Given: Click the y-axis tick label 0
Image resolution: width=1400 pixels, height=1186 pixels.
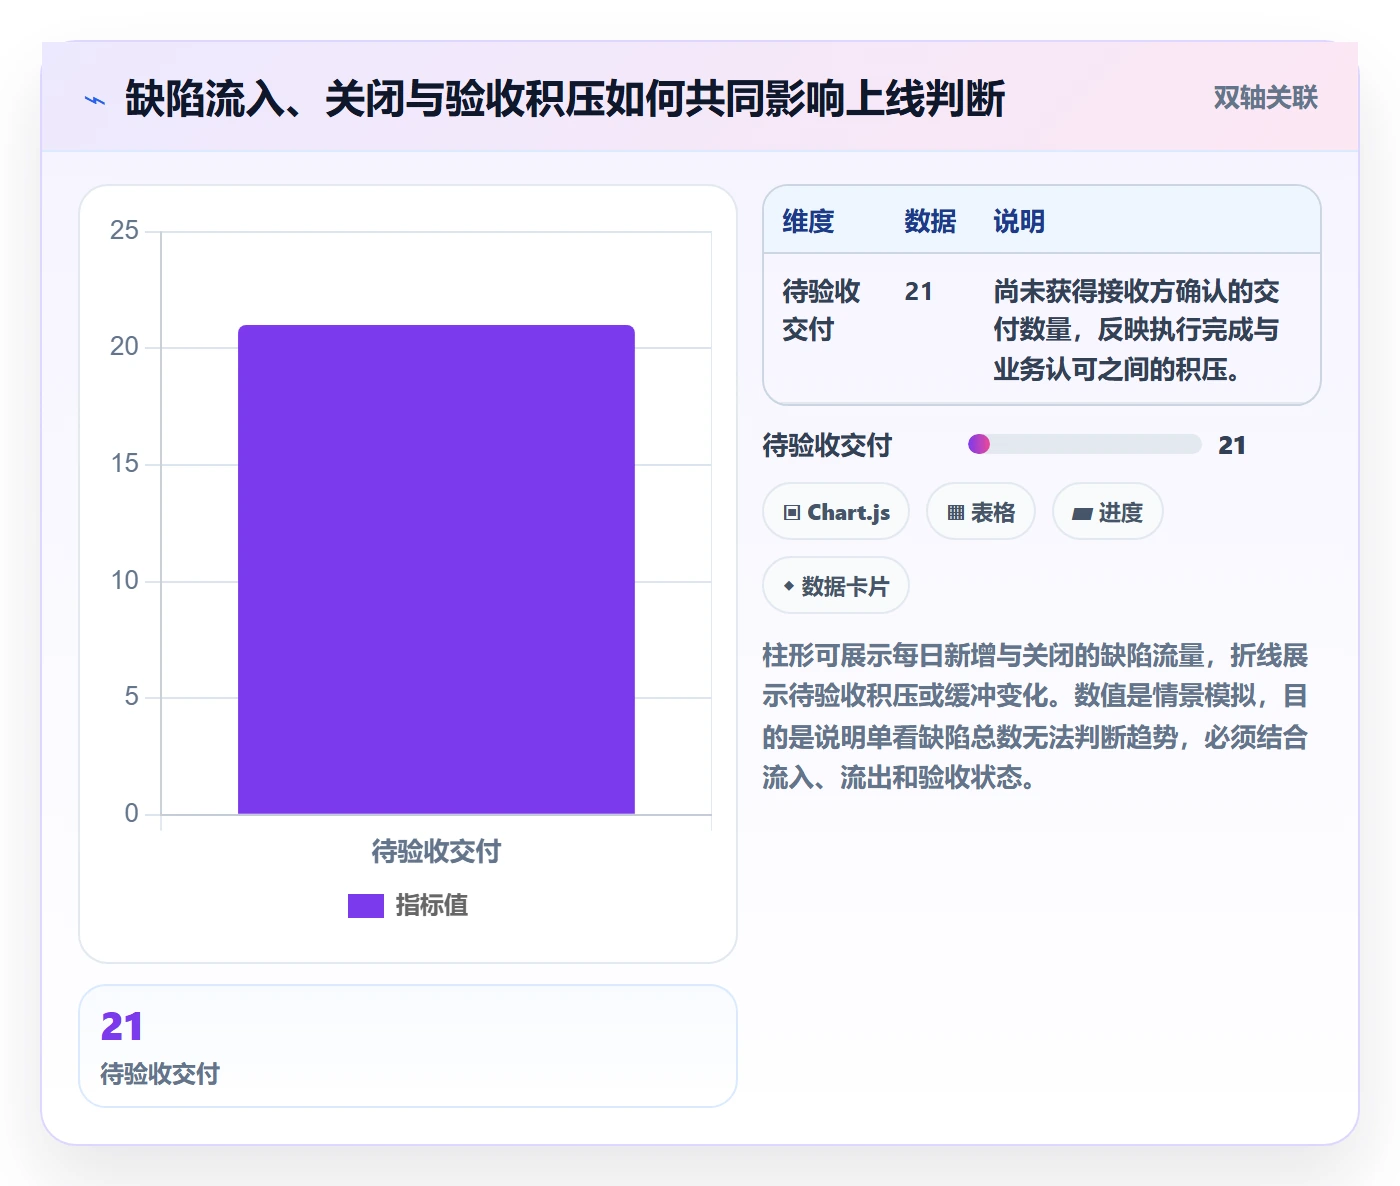Looking at the screenshot, I should 131,814.
